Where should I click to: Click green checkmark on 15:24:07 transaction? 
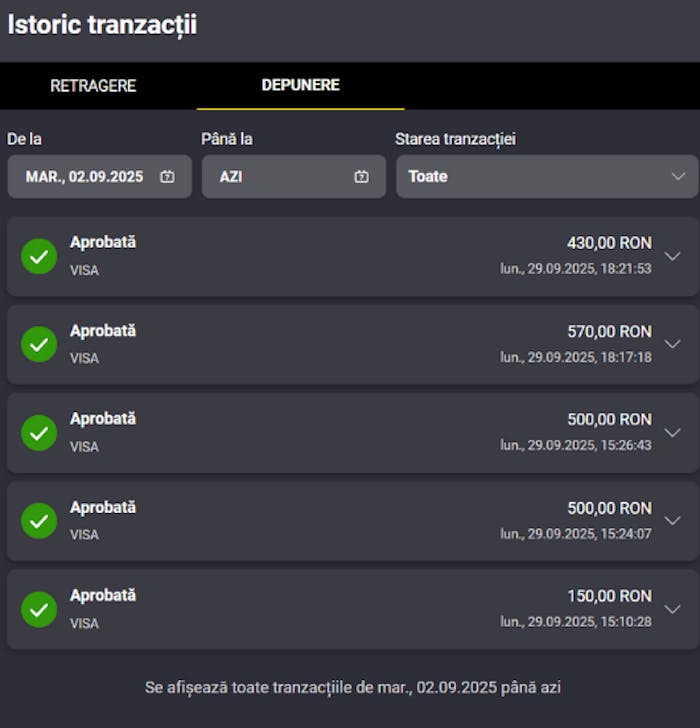tap(39, 521)
